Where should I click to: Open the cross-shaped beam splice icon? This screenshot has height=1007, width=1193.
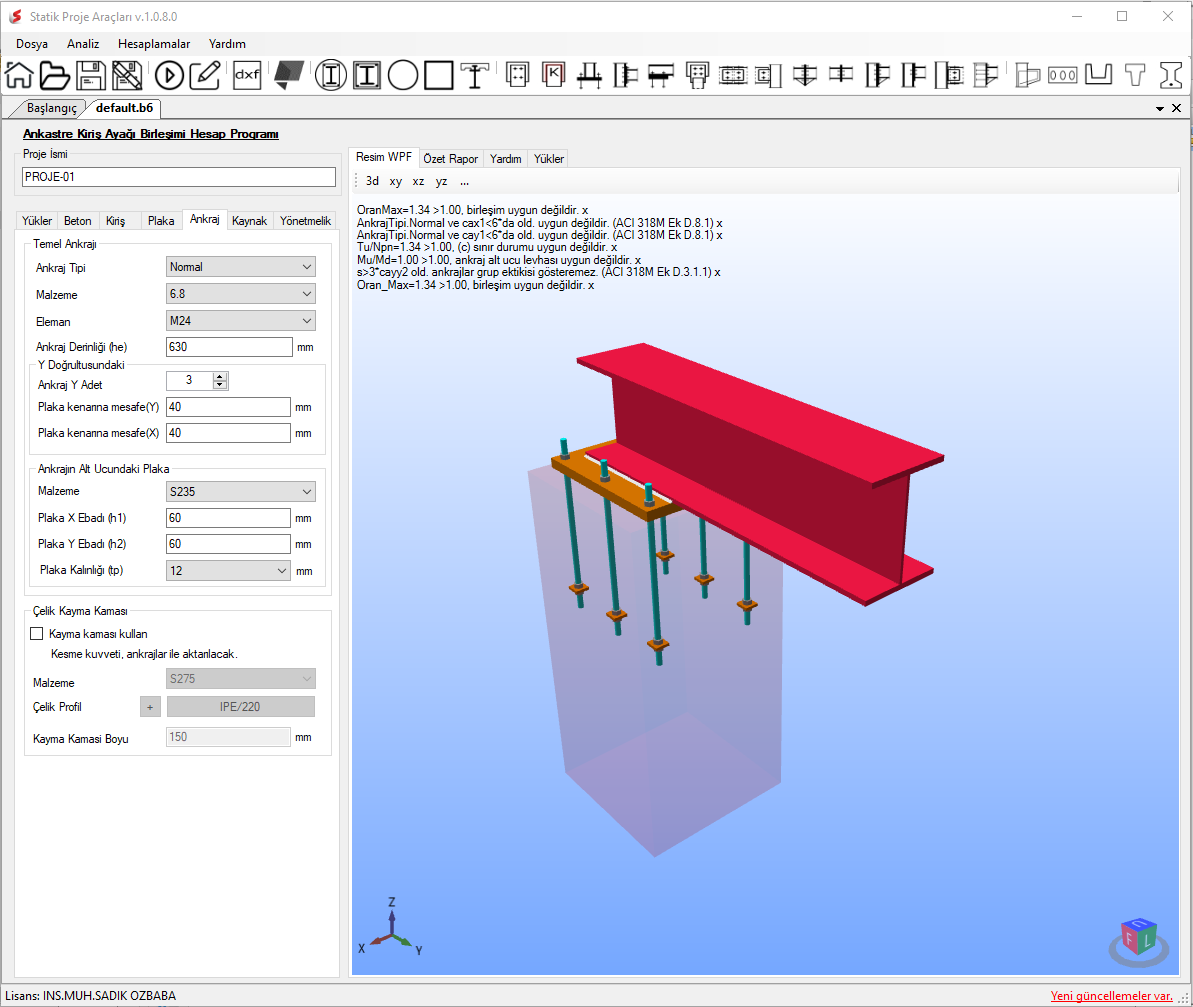point(841,75)
